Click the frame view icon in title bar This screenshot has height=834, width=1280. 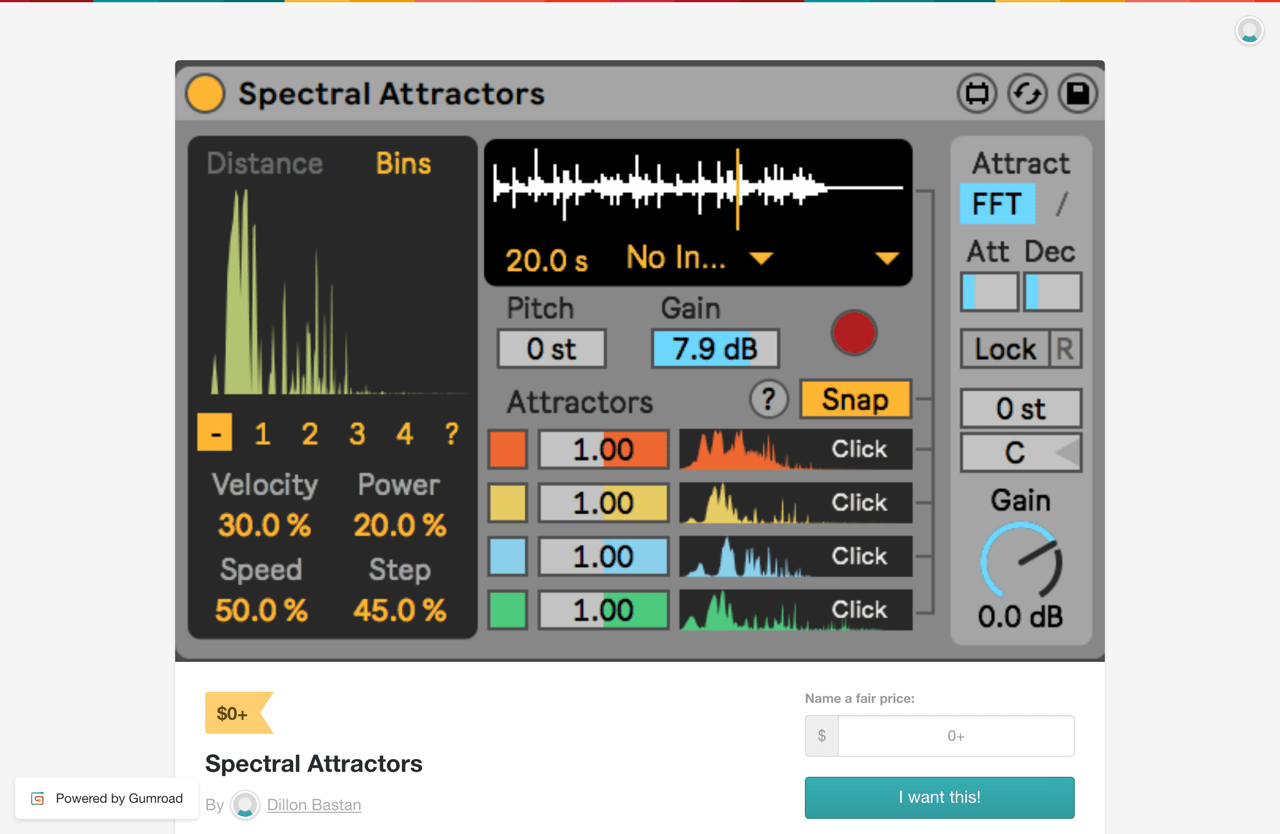click(977, 93)
